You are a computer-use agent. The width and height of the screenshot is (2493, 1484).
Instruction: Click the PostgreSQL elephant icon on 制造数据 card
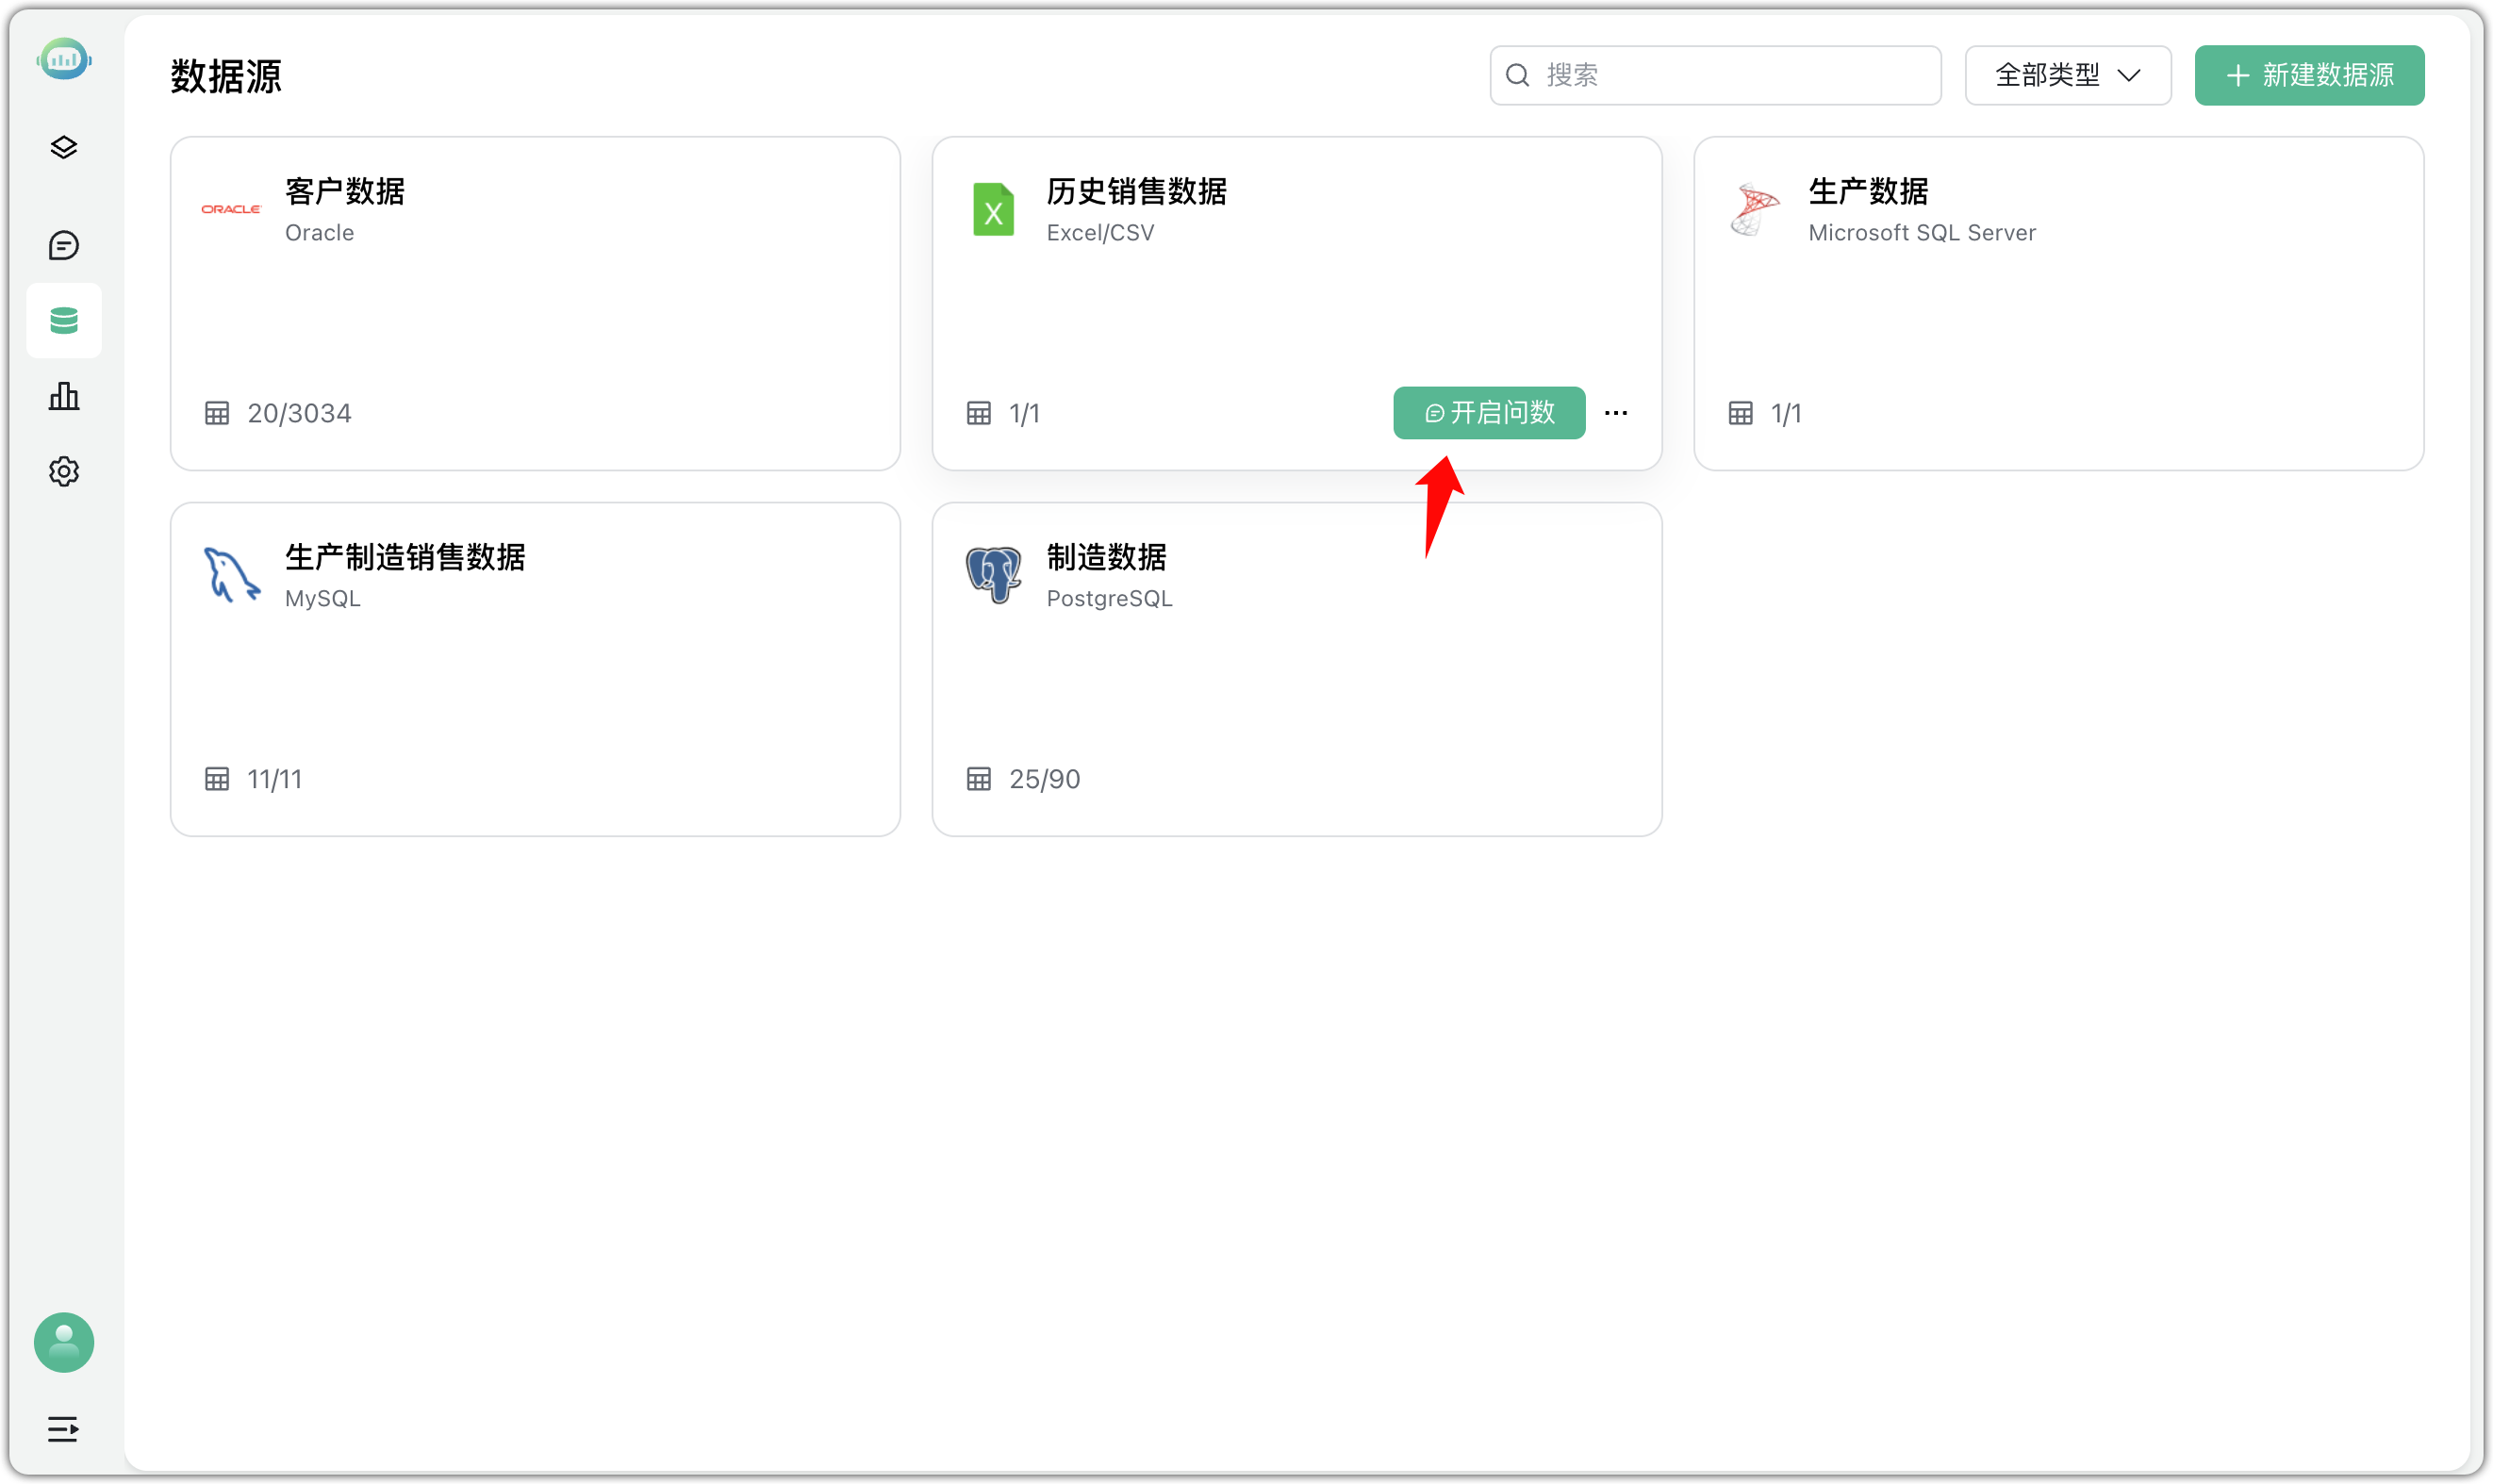coord(992,574)
